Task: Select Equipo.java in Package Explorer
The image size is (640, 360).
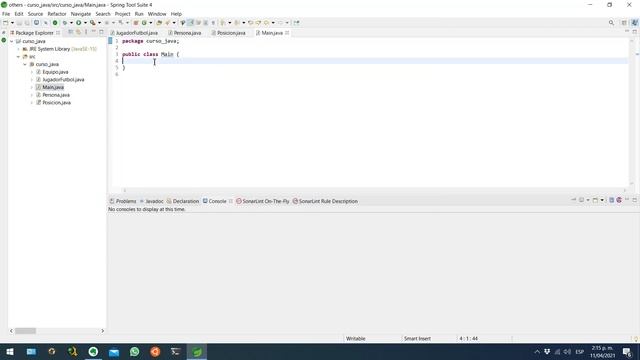Action: (55, 72)
